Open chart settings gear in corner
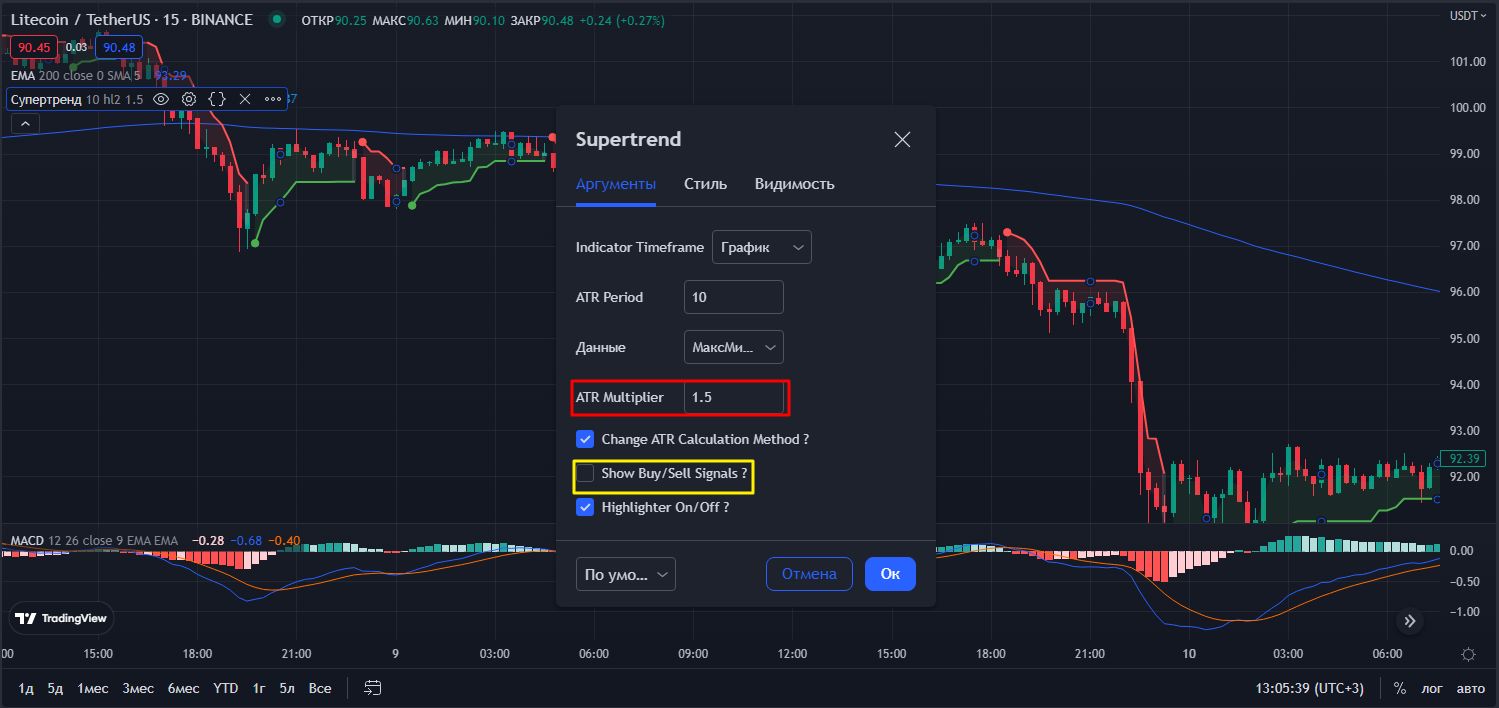This screenshot has width=1499, height=708. click(1468, 654)
